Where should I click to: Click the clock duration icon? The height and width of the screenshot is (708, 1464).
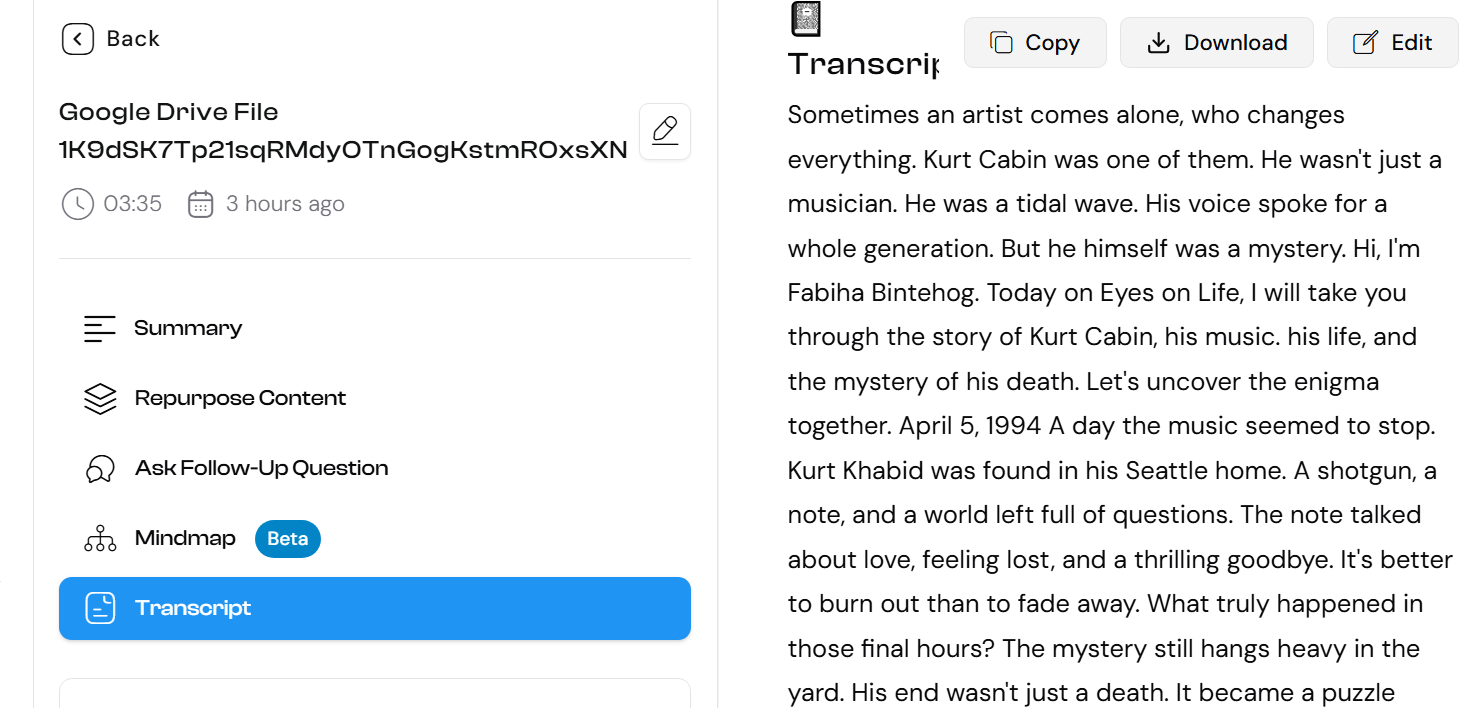pos(78,204)
